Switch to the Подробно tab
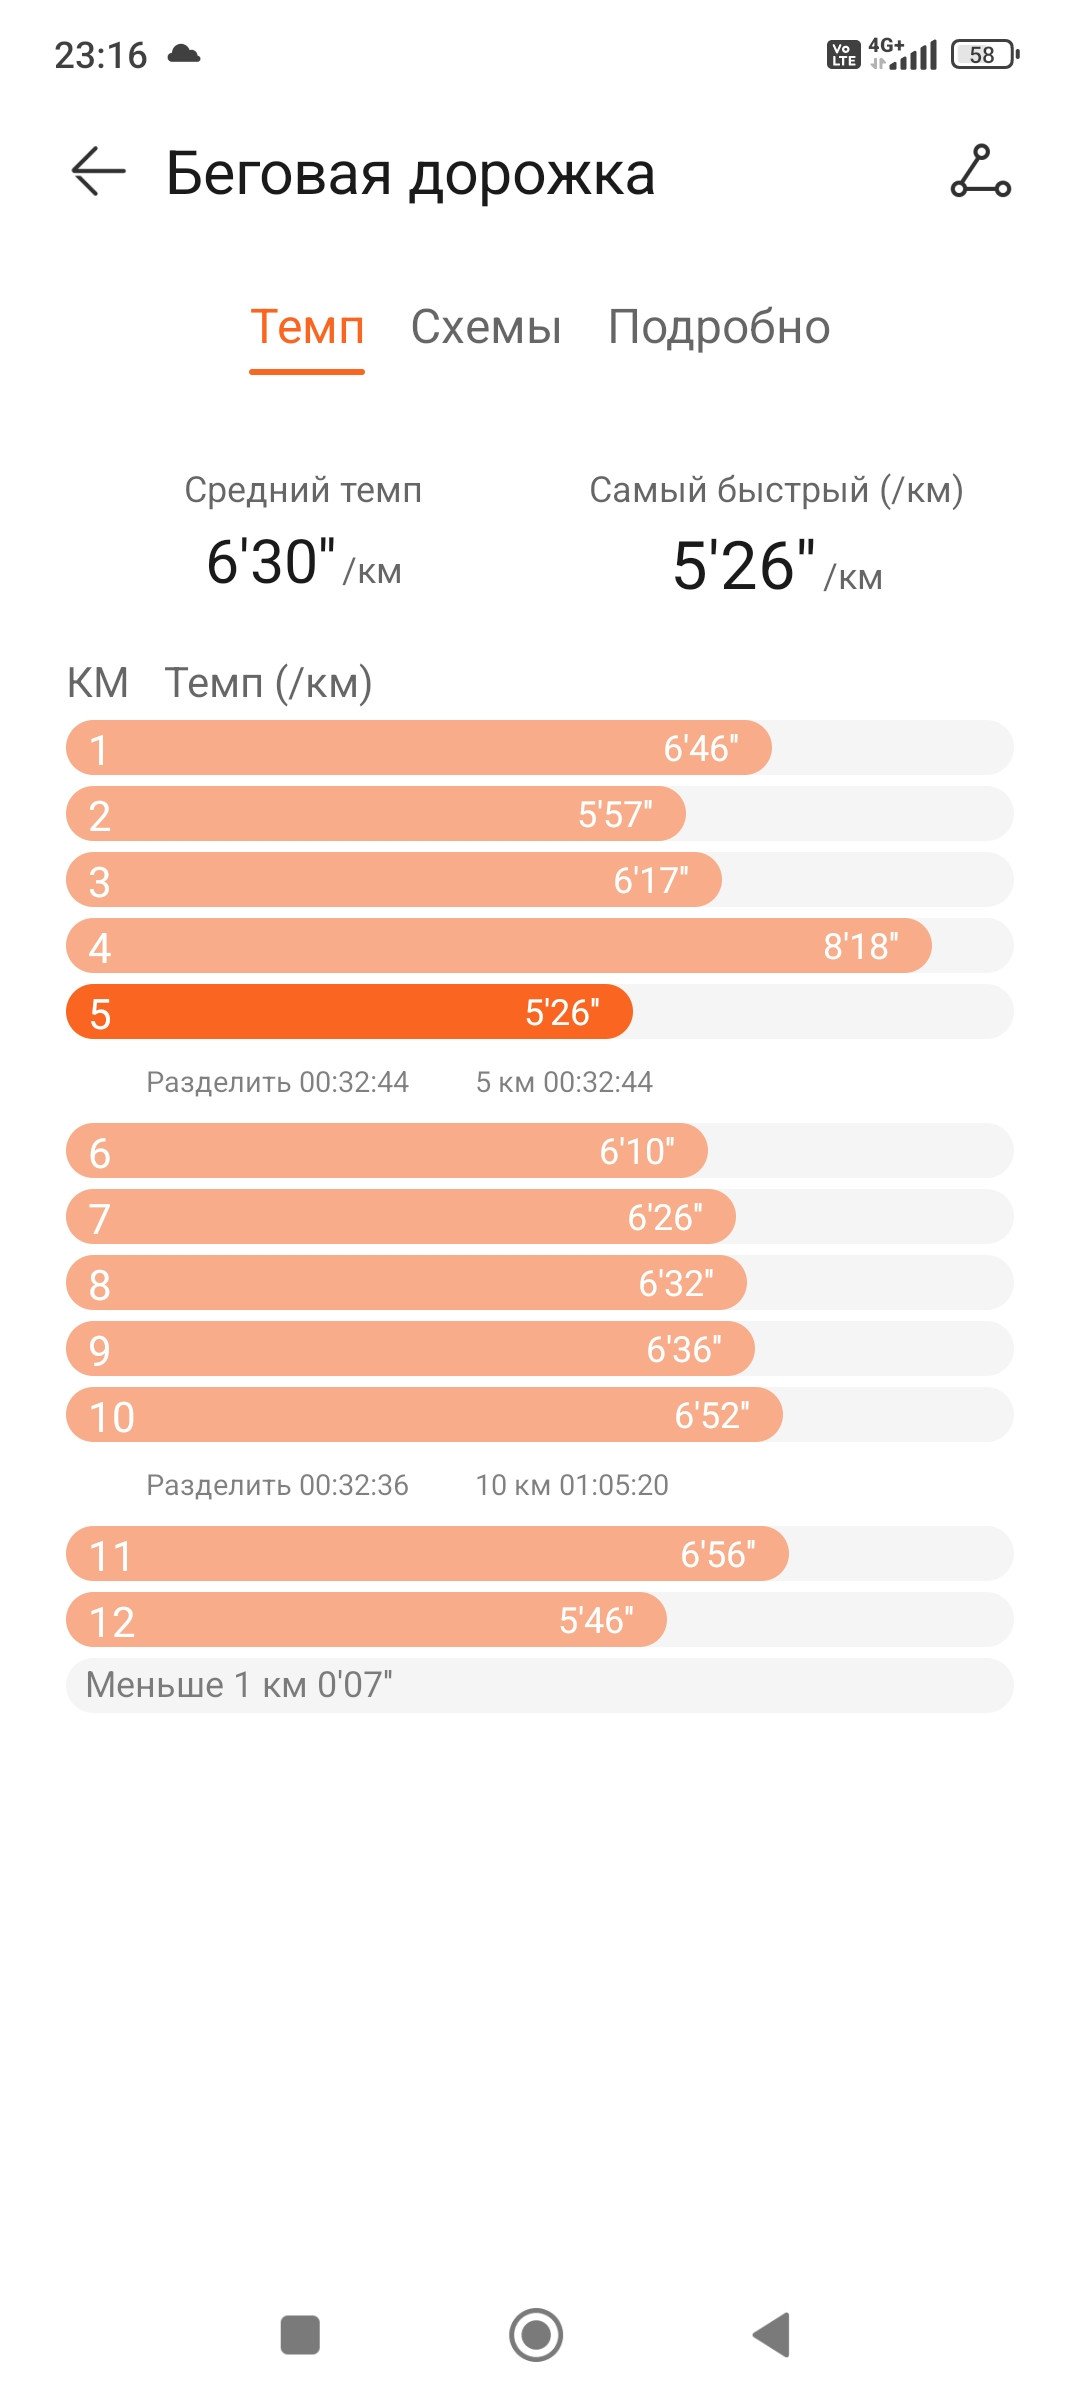1080x2400 pixels. point(719,327)
